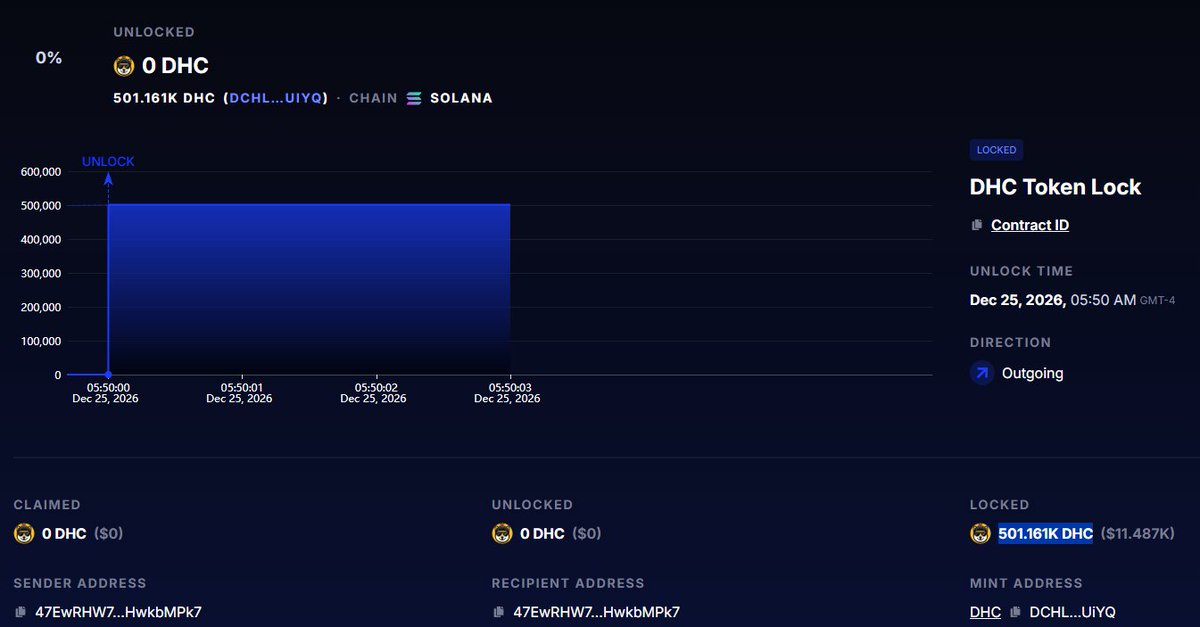
Task: Click the 501.161K DHC text in header
Action: click(166, 98)
